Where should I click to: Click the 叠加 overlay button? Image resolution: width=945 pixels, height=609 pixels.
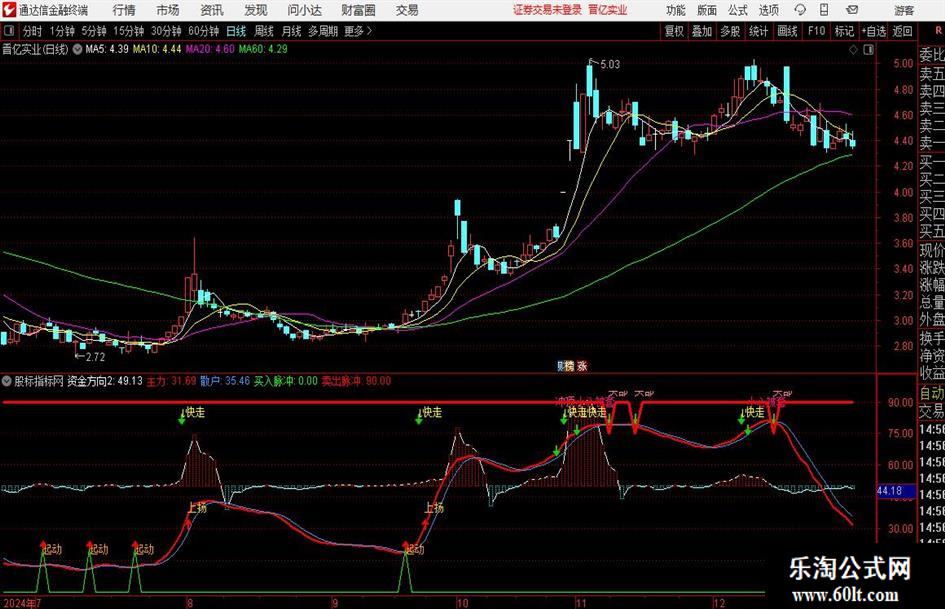702,31
